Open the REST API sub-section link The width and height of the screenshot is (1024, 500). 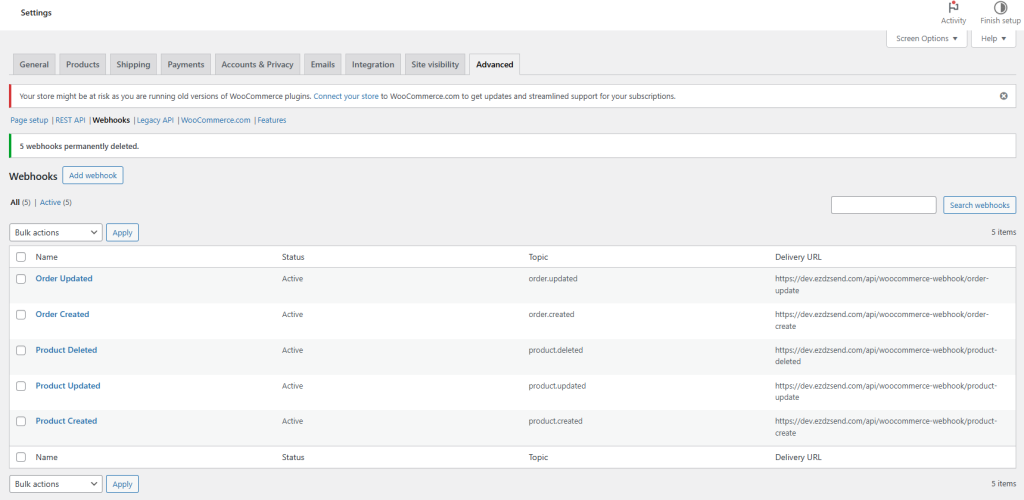pyautogui.click(x=70, y=120)
